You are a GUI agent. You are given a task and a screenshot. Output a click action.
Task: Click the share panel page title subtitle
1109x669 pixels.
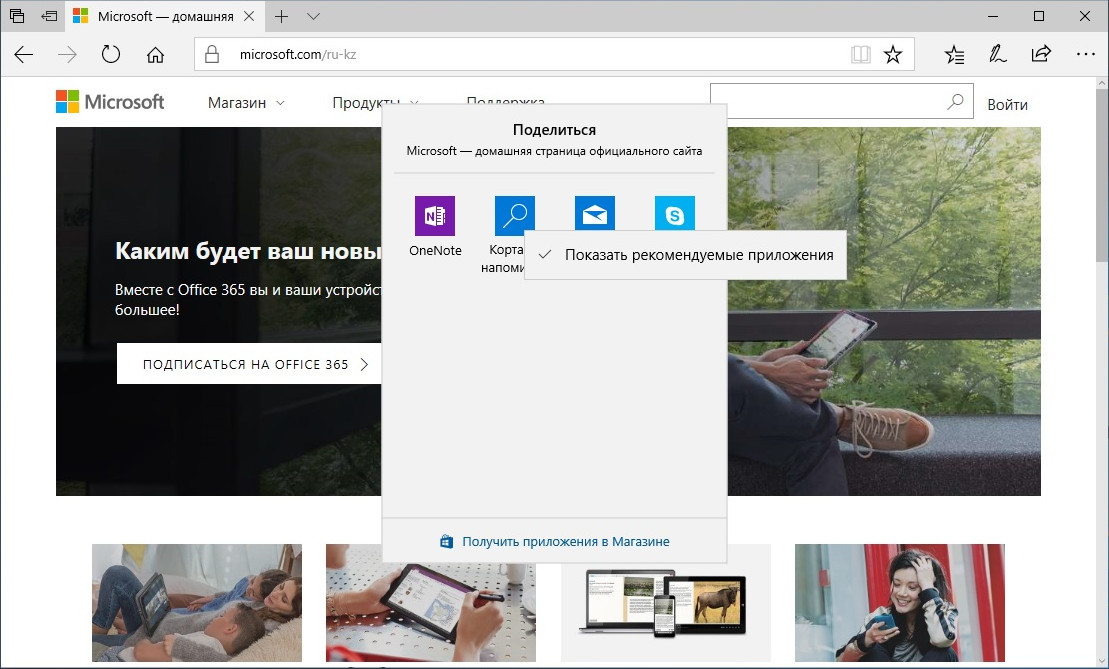click(x=554, y=151)
